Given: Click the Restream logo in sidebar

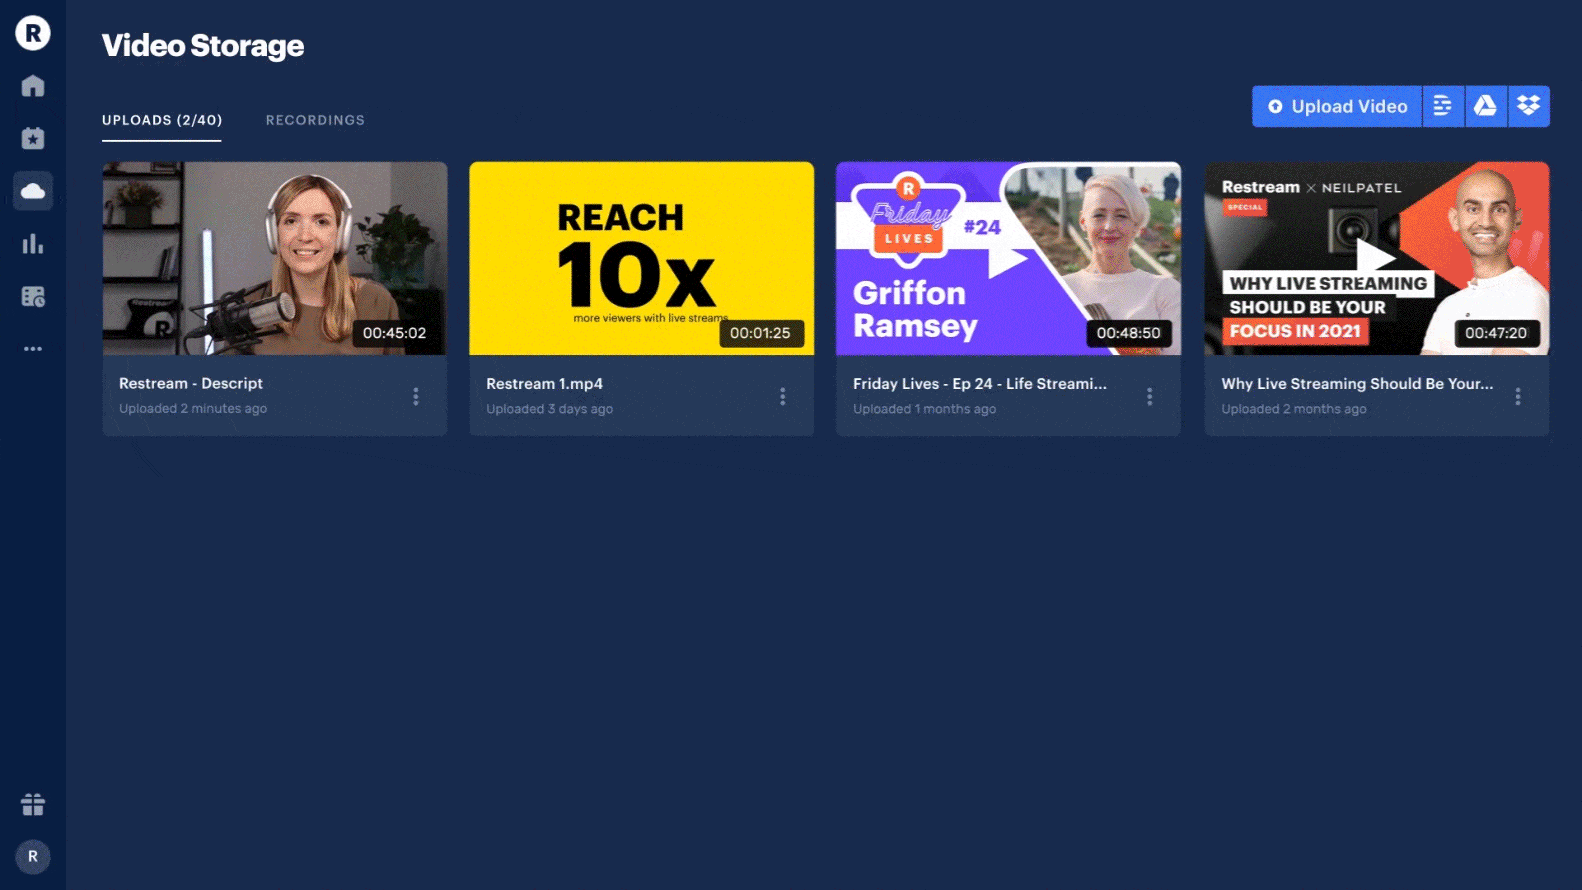Looking at the screenshot, I should (x=33, y=33).
